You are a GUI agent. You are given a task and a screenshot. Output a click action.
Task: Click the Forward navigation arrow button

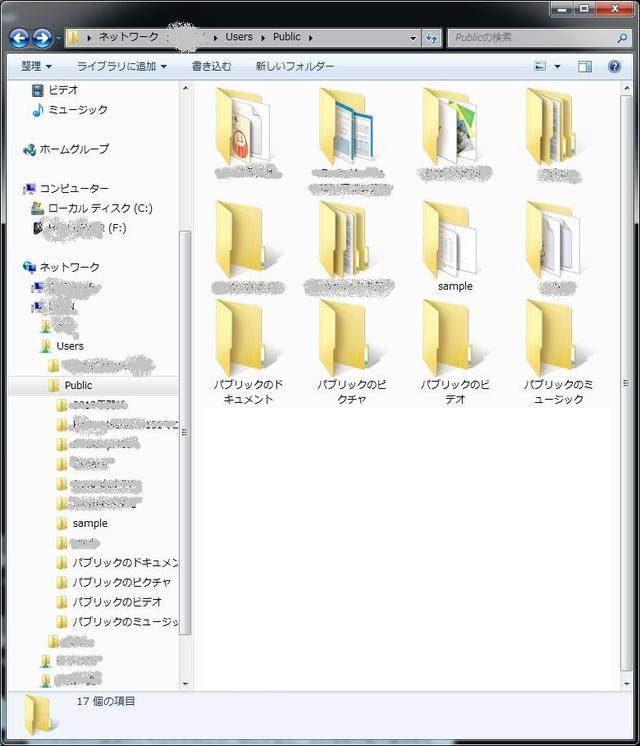(42, 38)
